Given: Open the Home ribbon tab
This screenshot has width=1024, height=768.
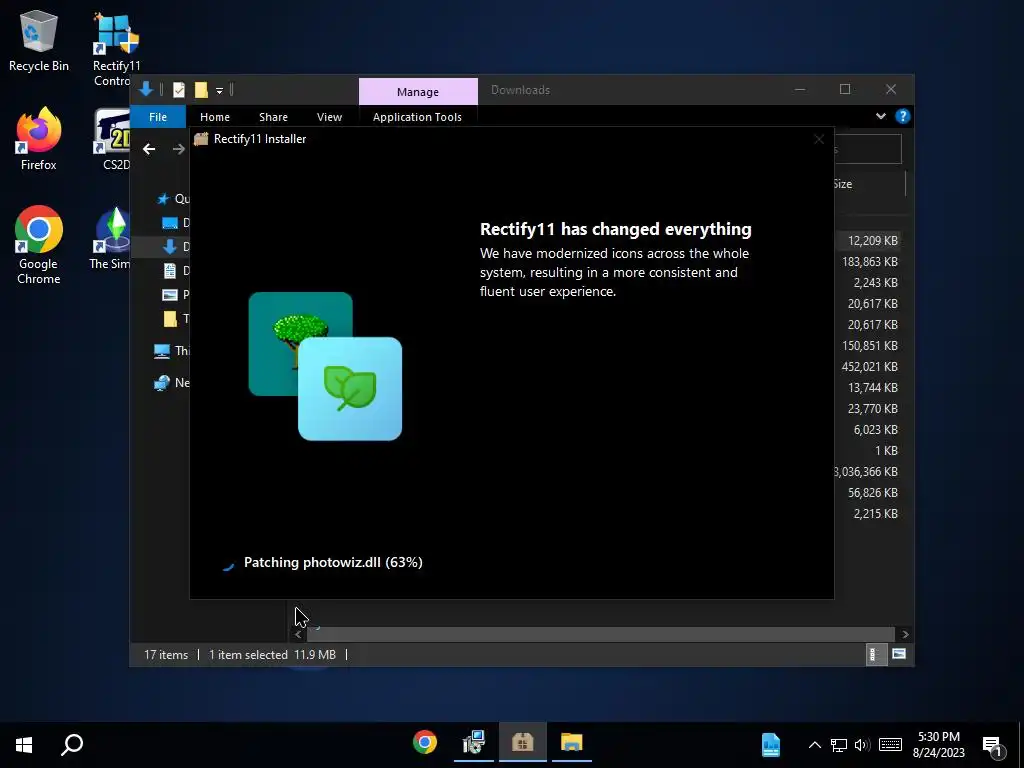Looking at the screenshot, I should [x=215, y=117].
